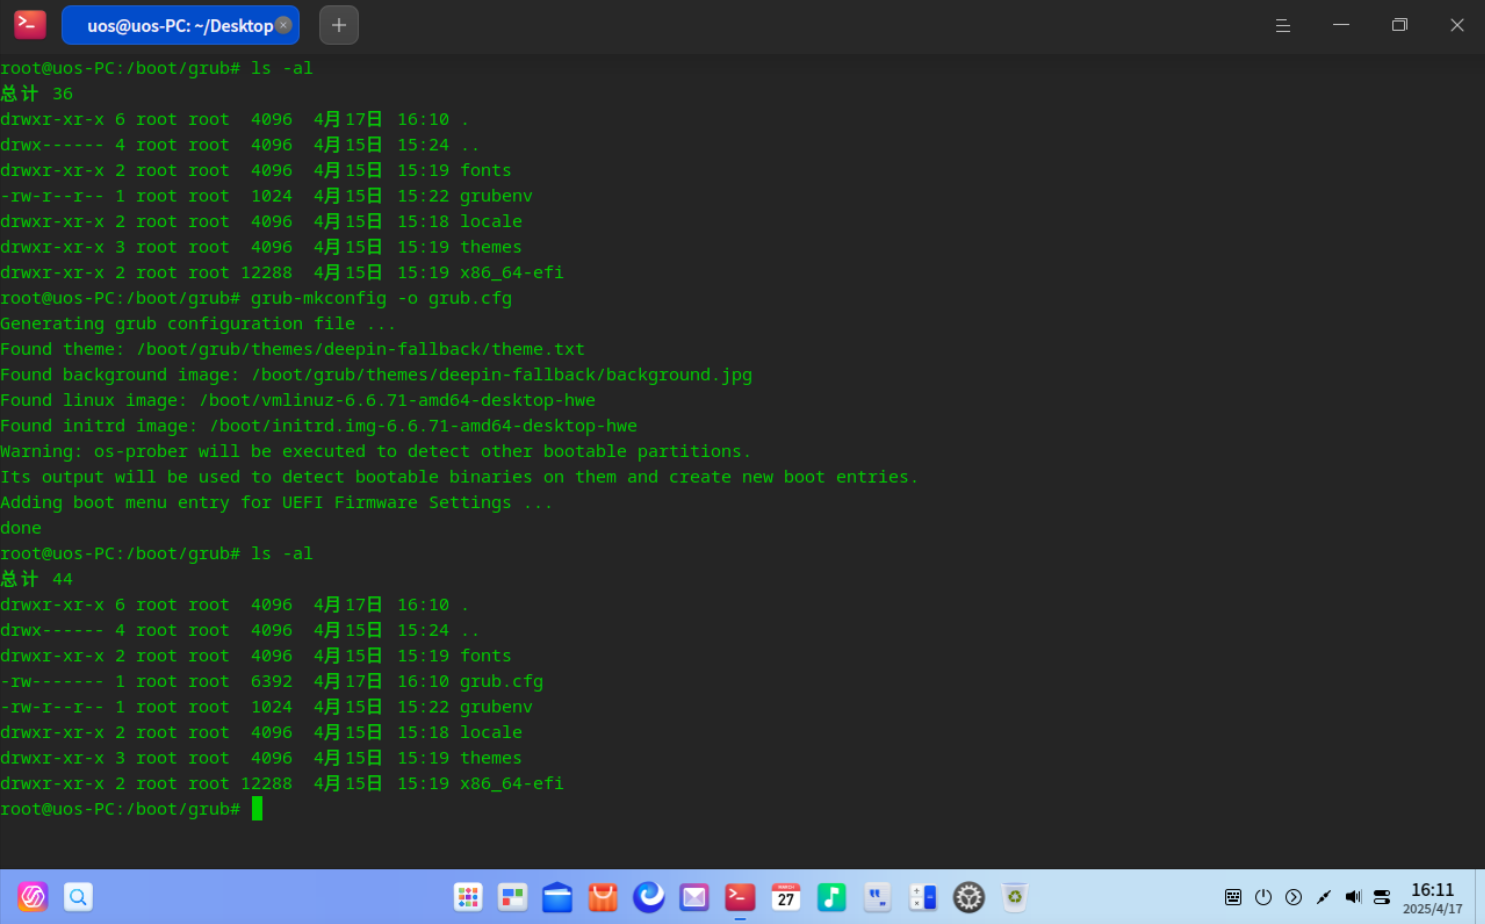Open system settings gear from the dock
Viewport: 1485px width, 924px height.
(968, 897)
